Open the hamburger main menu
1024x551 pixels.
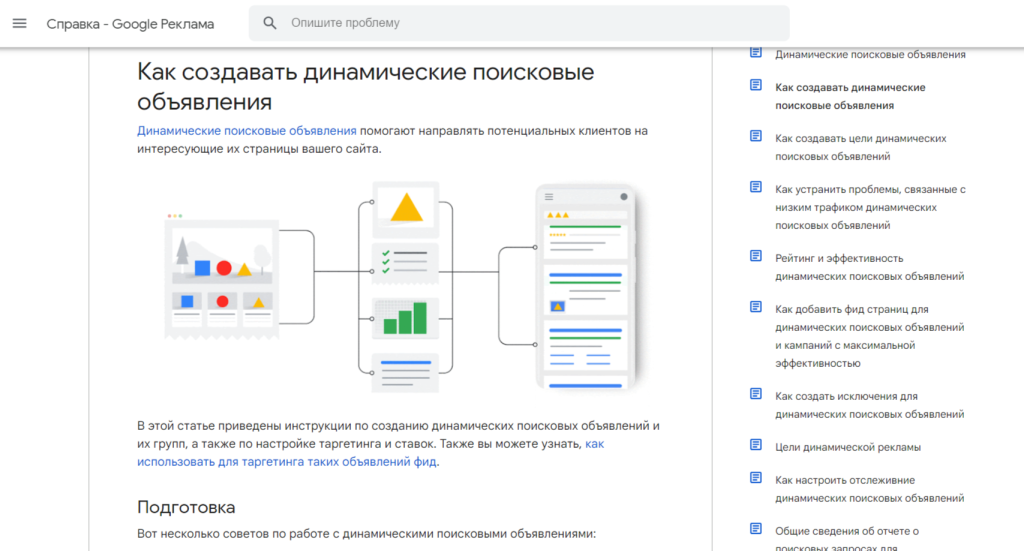(x=20, y=24)
